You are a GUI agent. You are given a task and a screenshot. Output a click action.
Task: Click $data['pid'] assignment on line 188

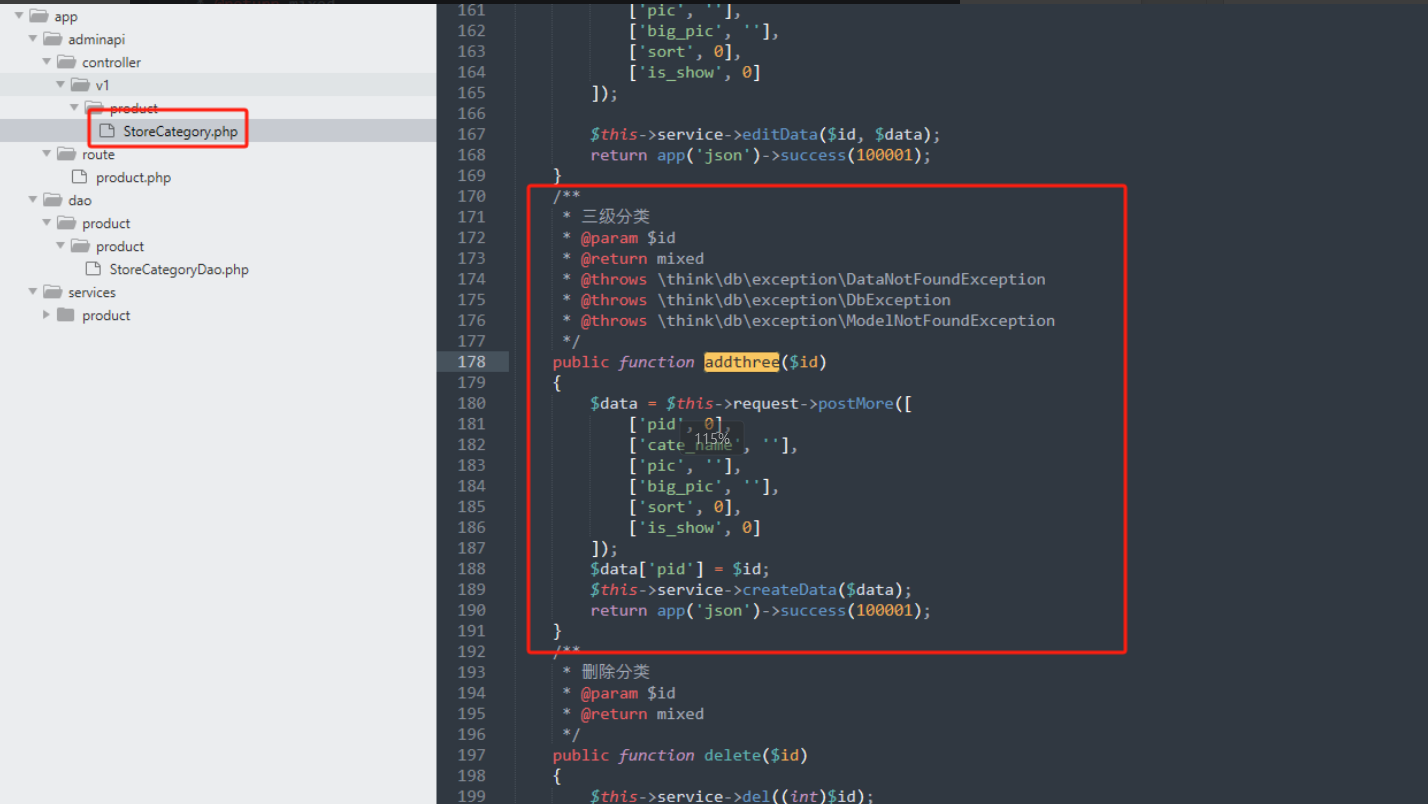click(680, 569)
